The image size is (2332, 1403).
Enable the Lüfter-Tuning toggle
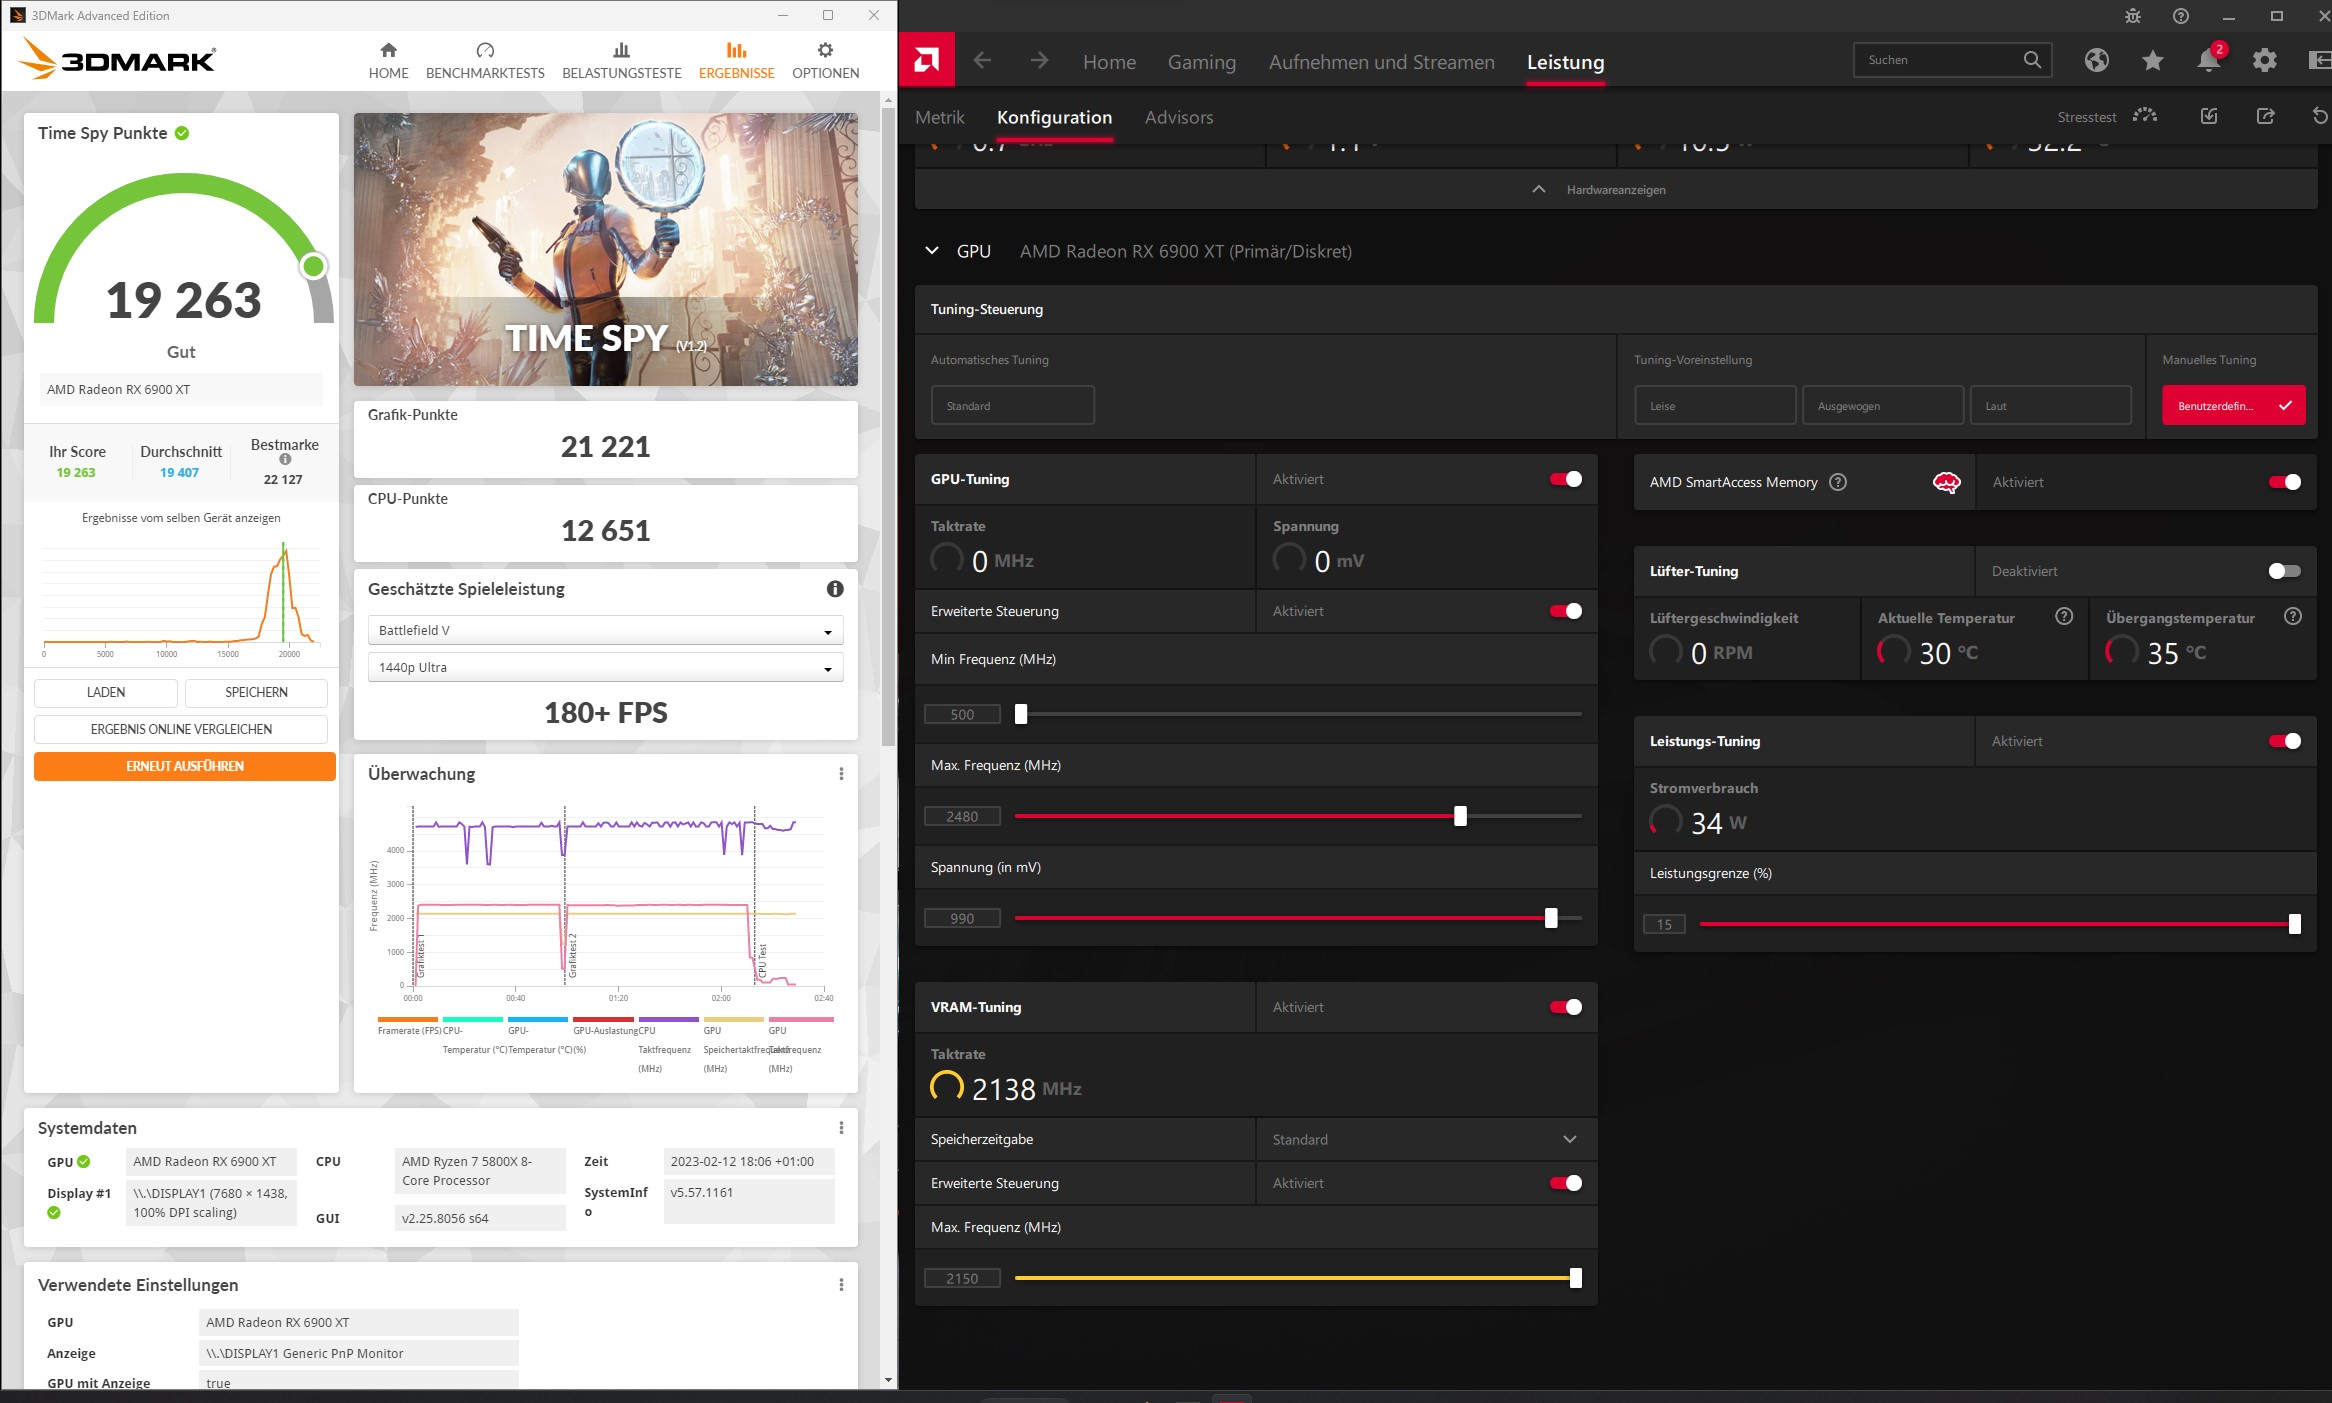[2284, 571]
